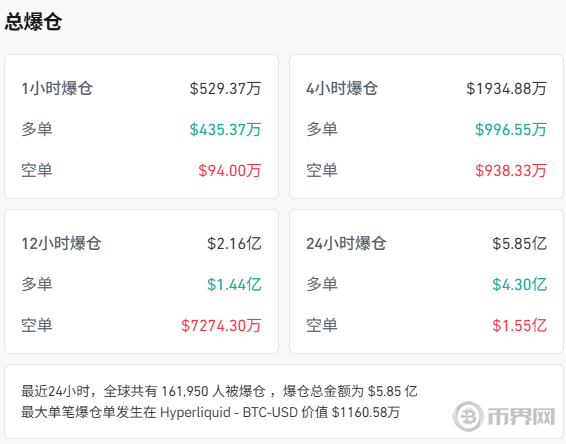Open the 12小时爆仓 card title
This screenshot has height=444, width=566.
(x=61, y=243)
